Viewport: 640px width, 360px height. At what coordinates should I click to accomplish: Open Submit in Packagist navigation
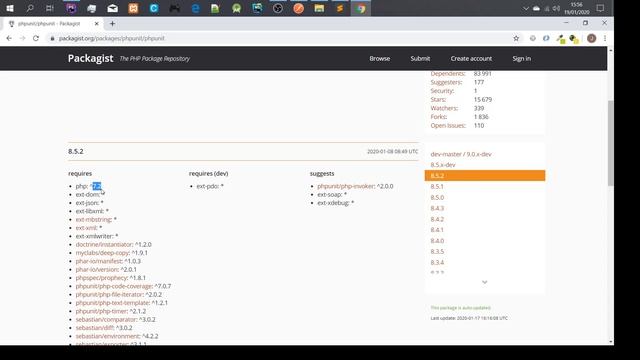(420, 58)
